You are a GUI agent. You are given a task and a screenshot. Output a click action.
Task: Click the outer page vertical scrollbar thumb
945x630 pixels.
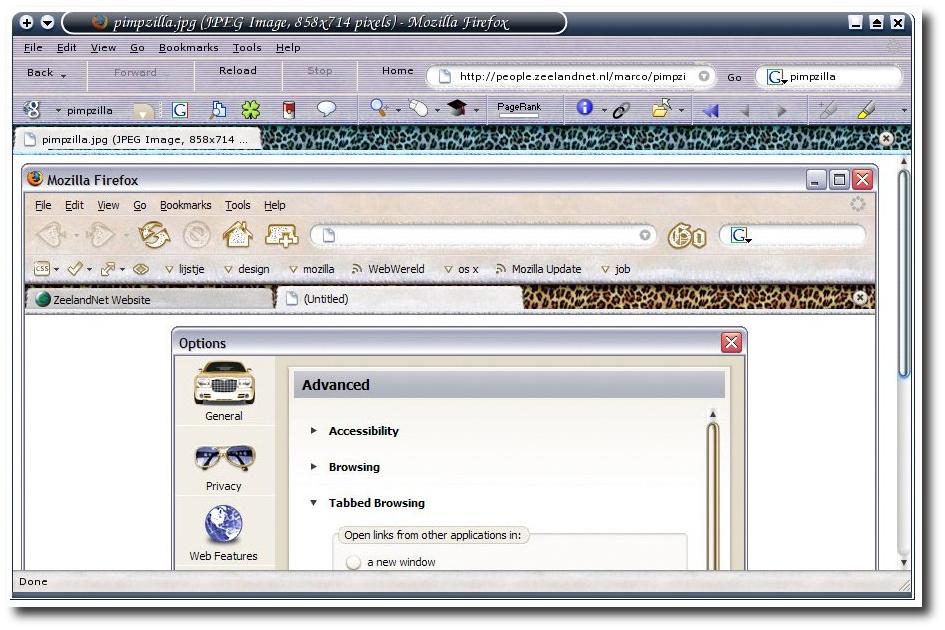pos(903,274)
